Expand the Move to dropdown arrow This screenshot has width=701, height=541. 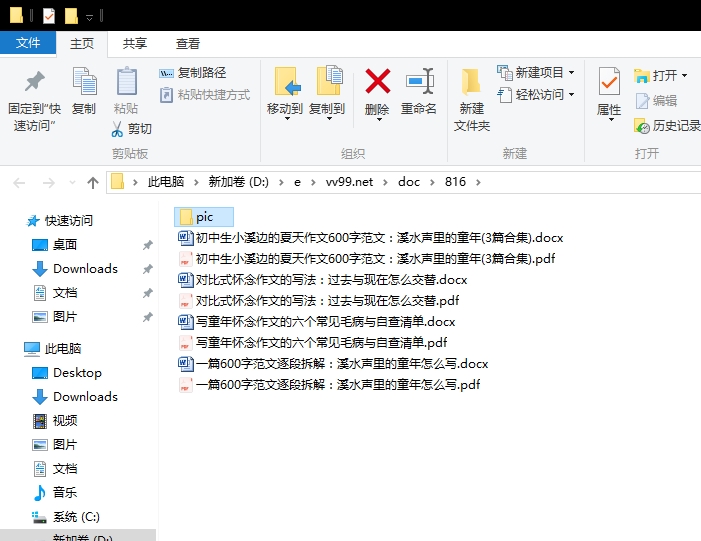click(x=287, y=119)
